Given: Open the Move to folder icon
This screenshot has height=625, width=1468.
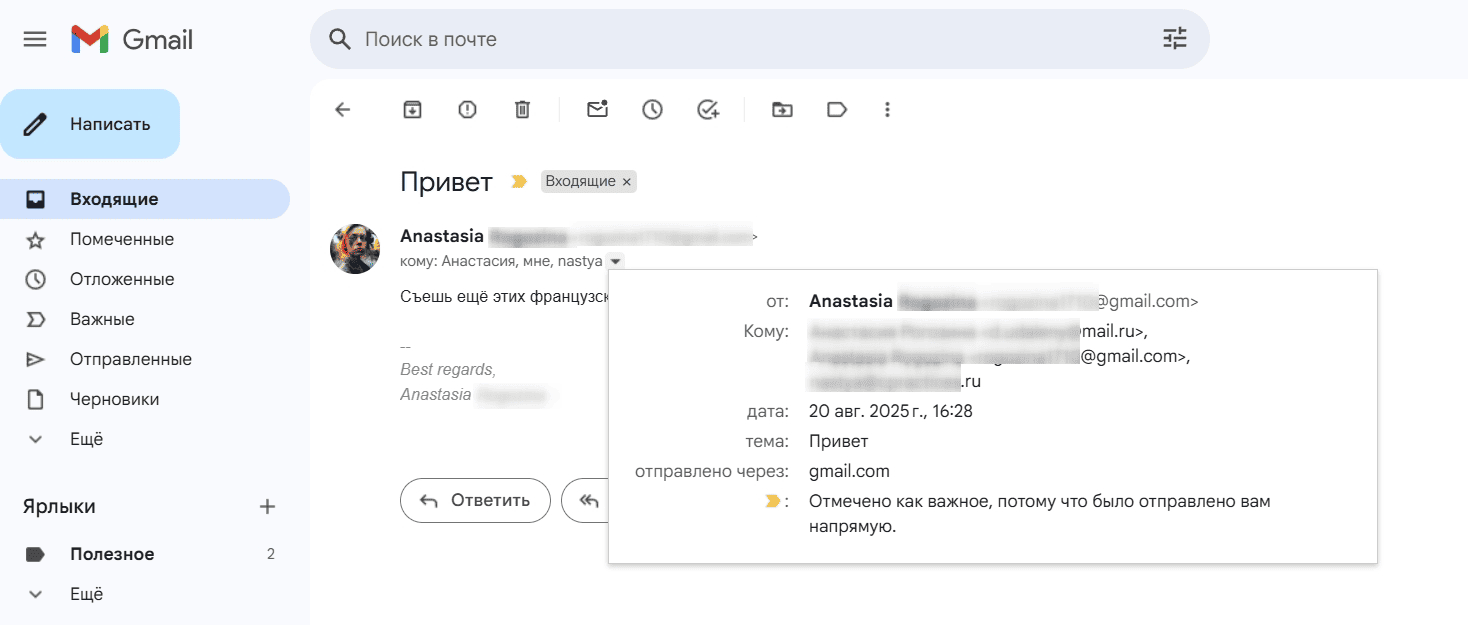Looking at the screenshot, I should (782, 110).
